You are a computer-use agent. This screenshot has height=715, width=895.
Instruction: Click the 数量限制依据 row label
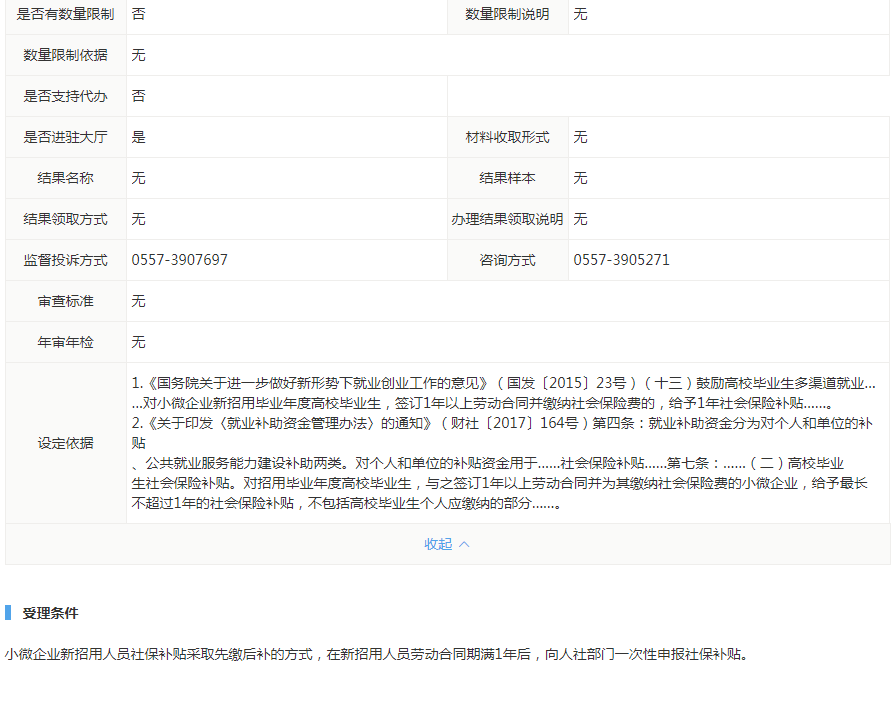coord(66,55)
